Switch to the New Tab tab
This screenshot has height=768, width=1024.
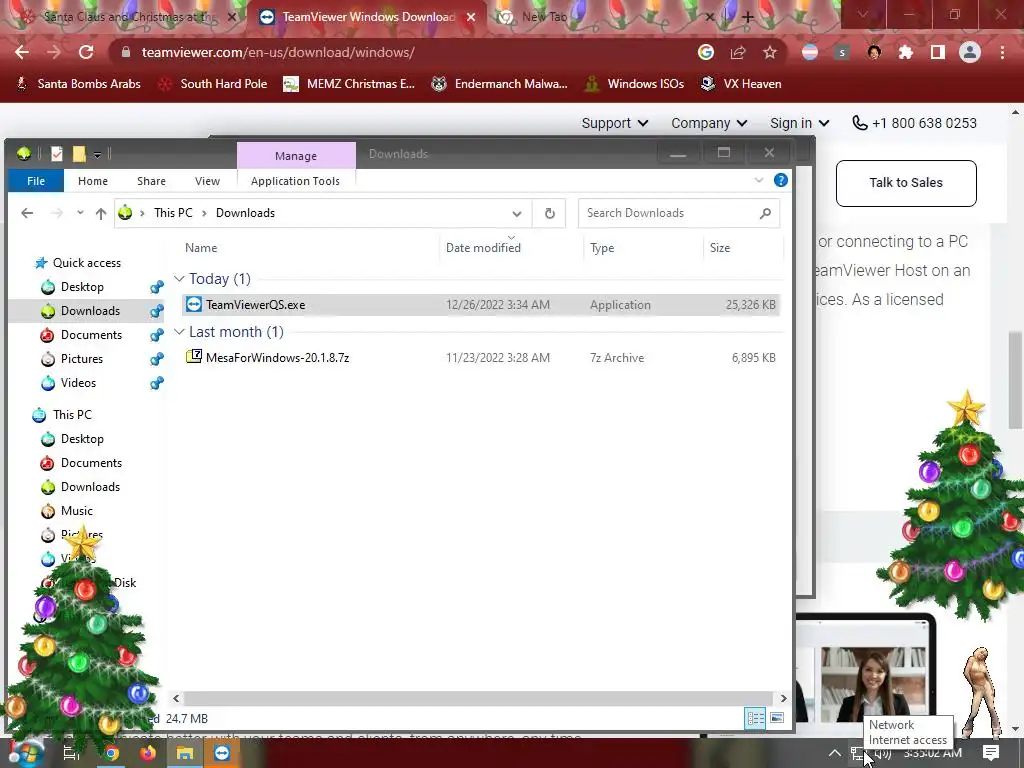tap(545, 17)
